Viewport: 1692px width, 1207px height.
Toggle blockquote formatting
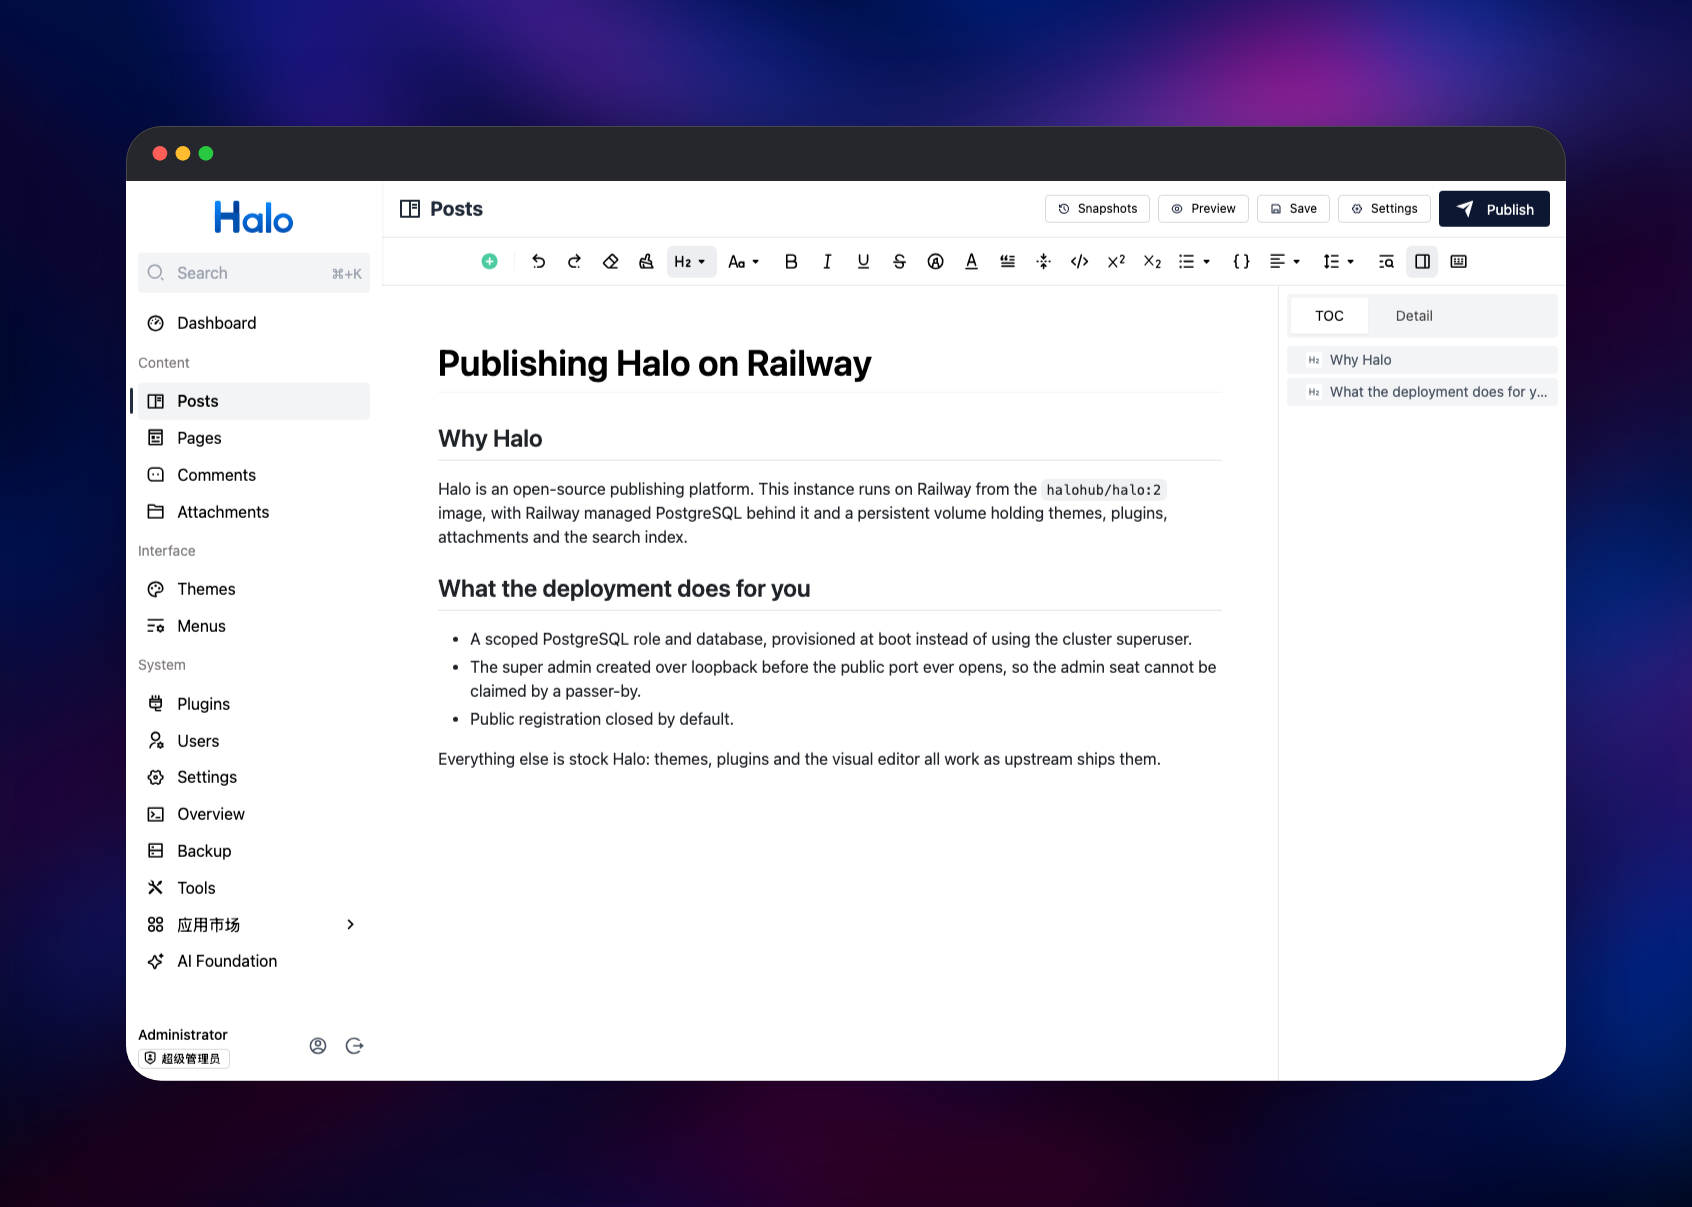1007,261
